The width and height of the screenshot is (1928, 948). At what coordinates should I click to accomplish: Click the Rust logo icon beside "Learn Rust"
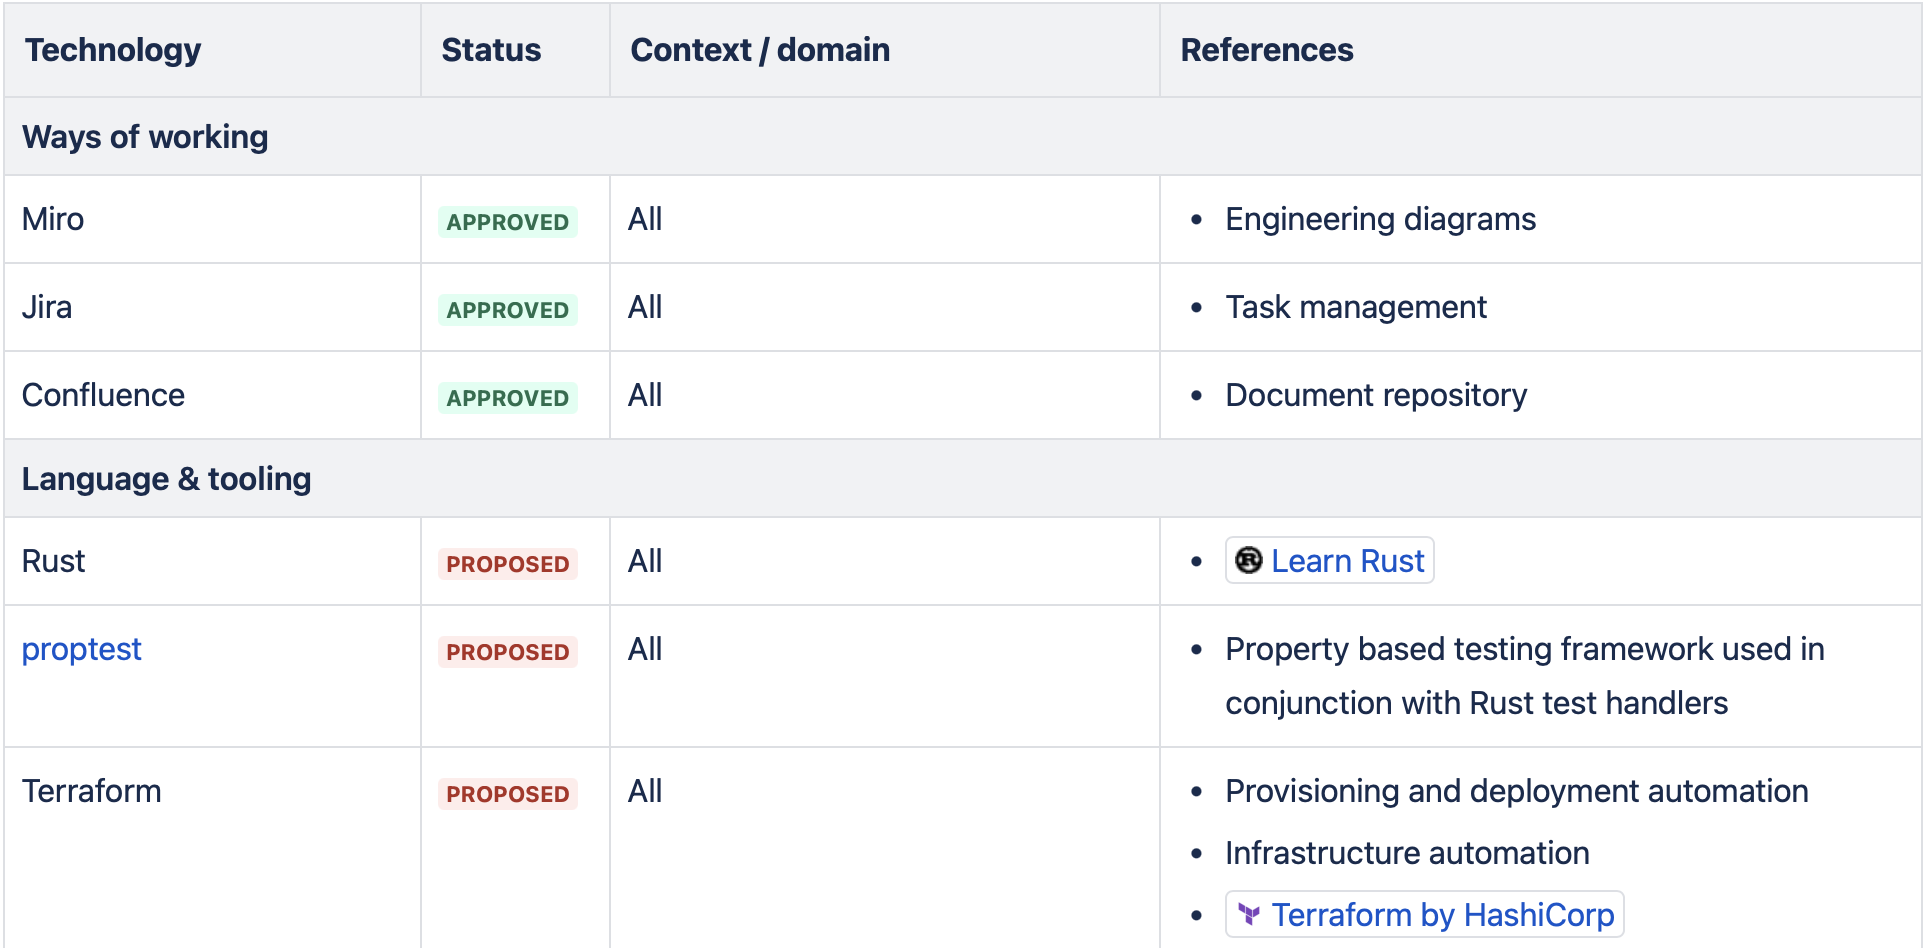[x=1248, y=560]
